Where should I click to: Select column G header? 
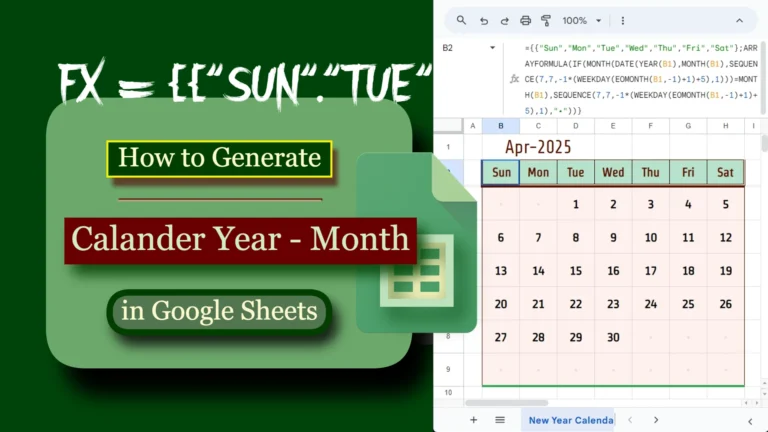688,126
